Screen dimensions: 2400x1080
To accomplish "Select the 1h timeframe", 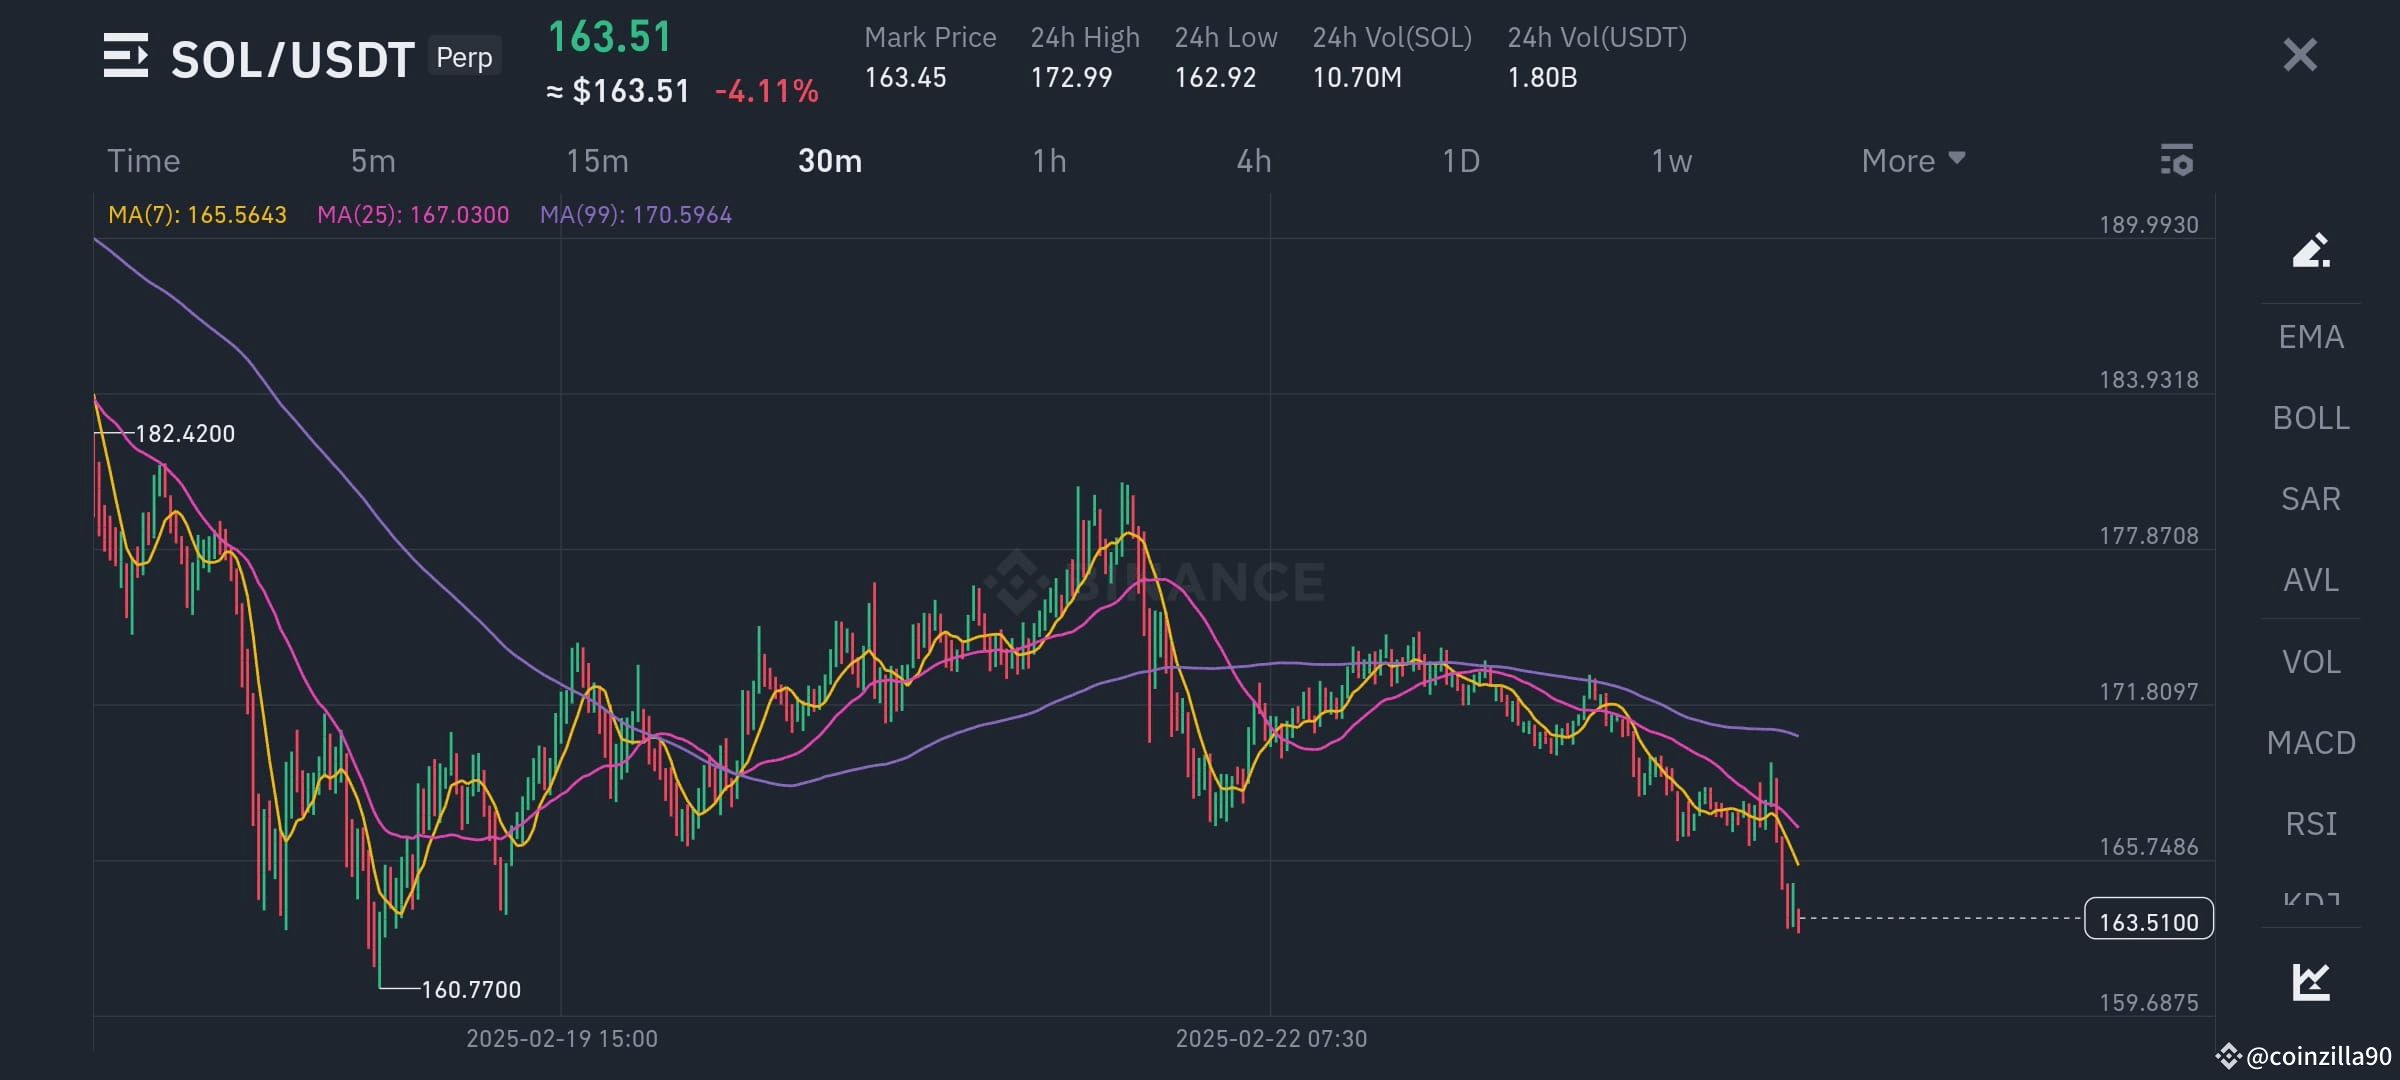I will click(x=1049, y=161).
